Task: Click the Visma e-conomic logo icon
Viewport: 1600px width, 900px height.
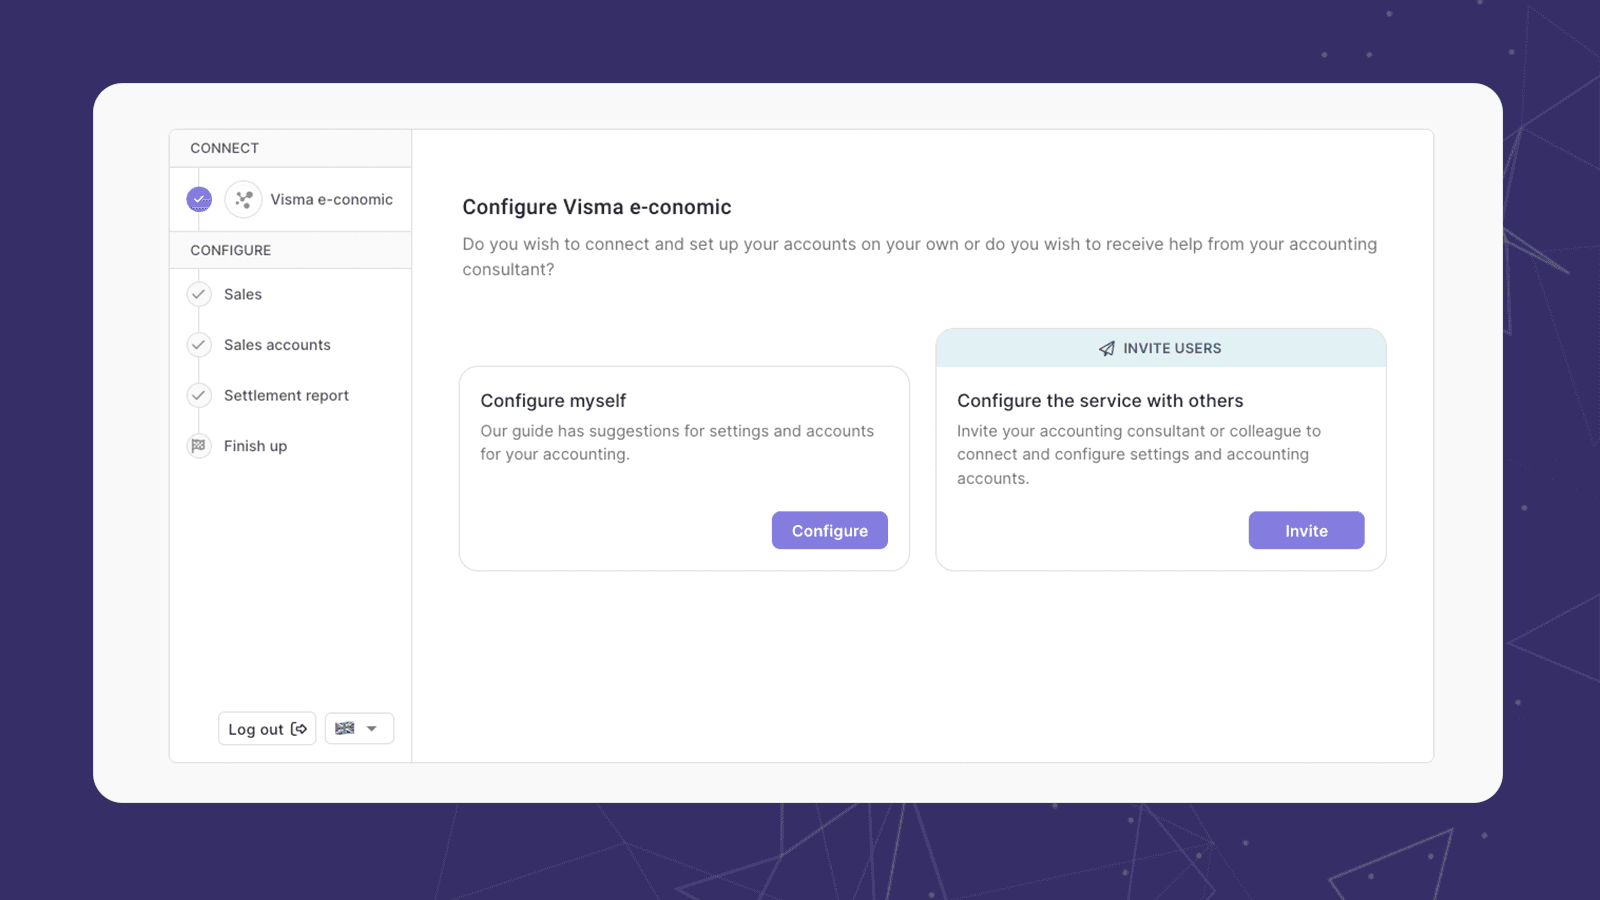Action: [244, 200]
